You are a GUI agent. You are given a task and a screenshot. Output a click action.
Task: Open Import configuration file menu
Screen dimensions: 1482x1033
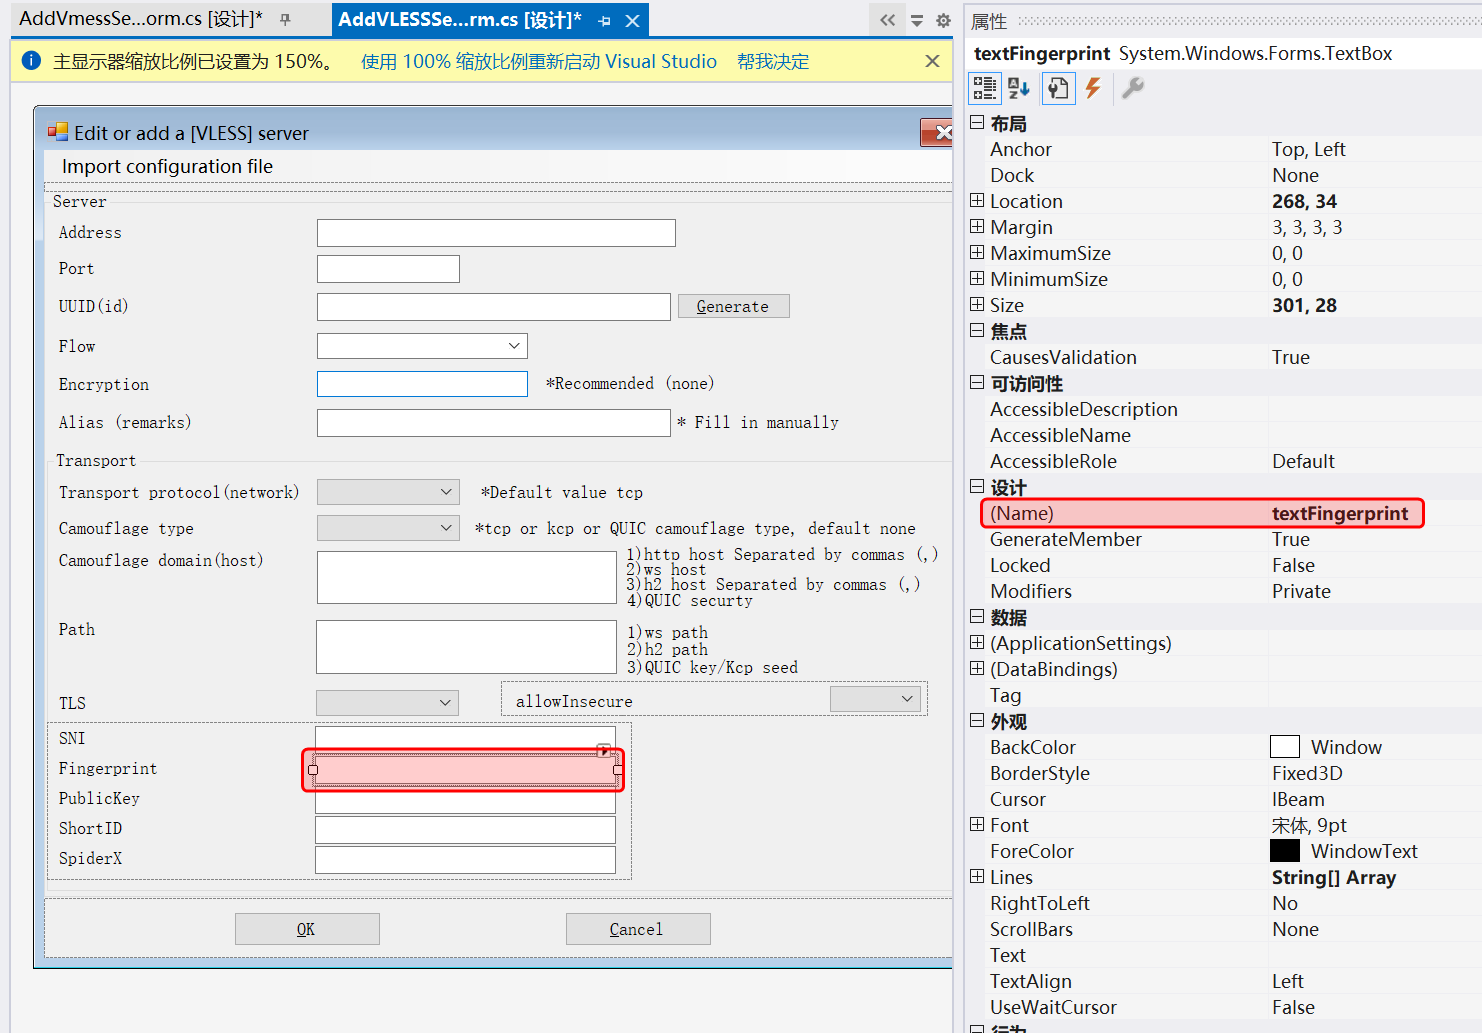pyautogui.click(x=167, y=166)
